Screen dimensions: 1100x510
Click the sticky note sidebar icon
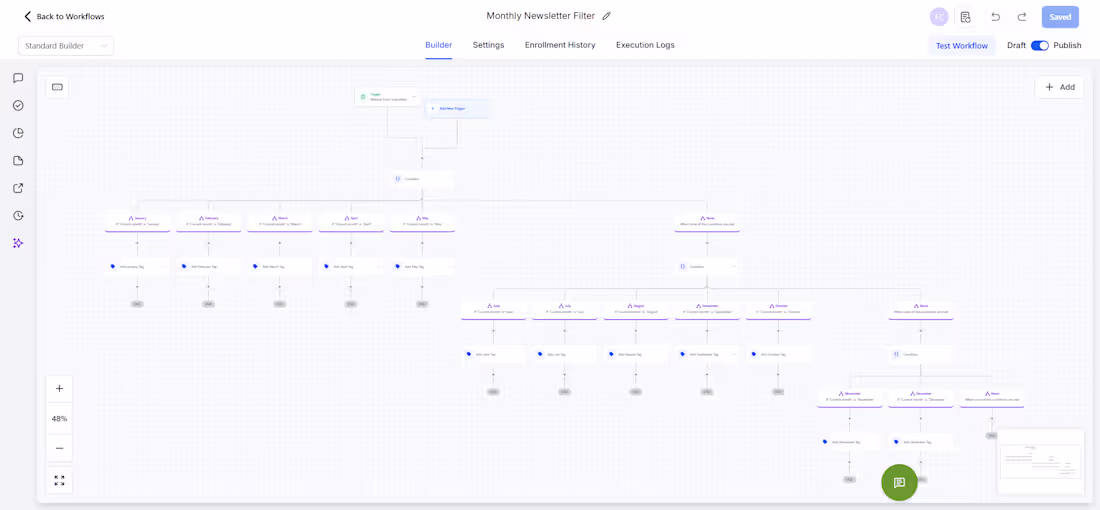(18, 161)
